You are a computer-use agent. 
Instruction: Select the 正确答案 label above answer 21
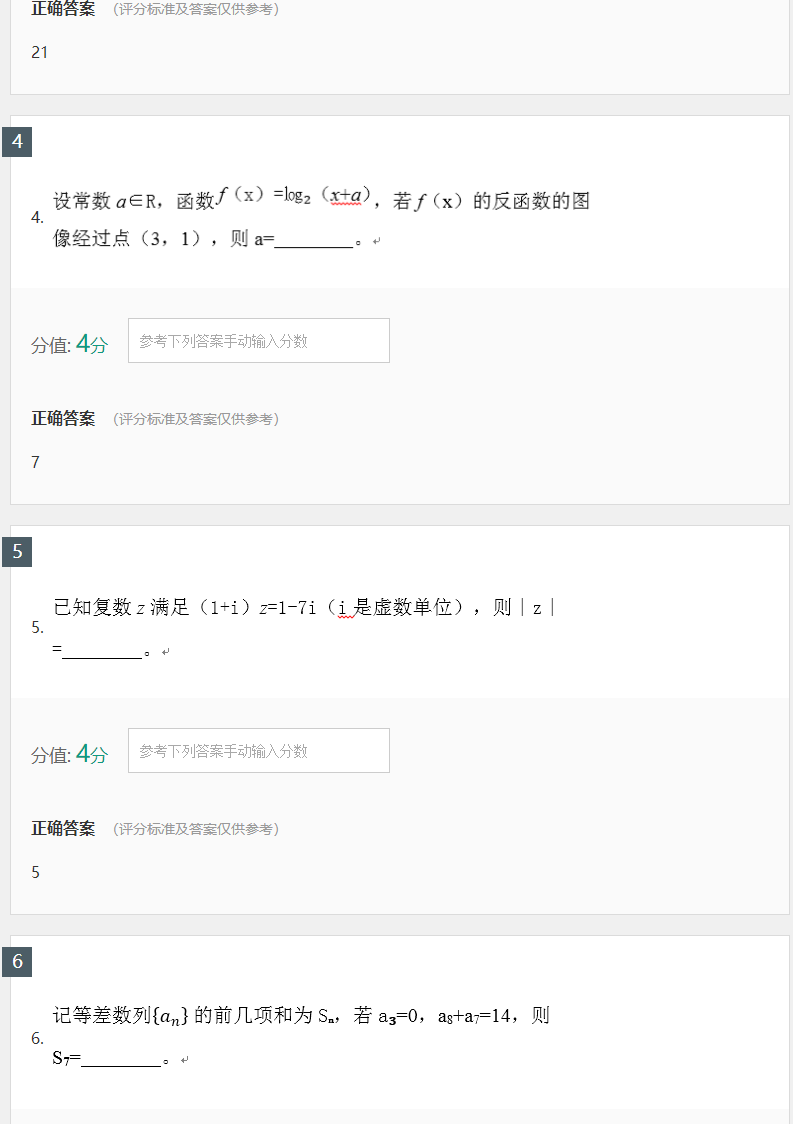click(62, 9)
